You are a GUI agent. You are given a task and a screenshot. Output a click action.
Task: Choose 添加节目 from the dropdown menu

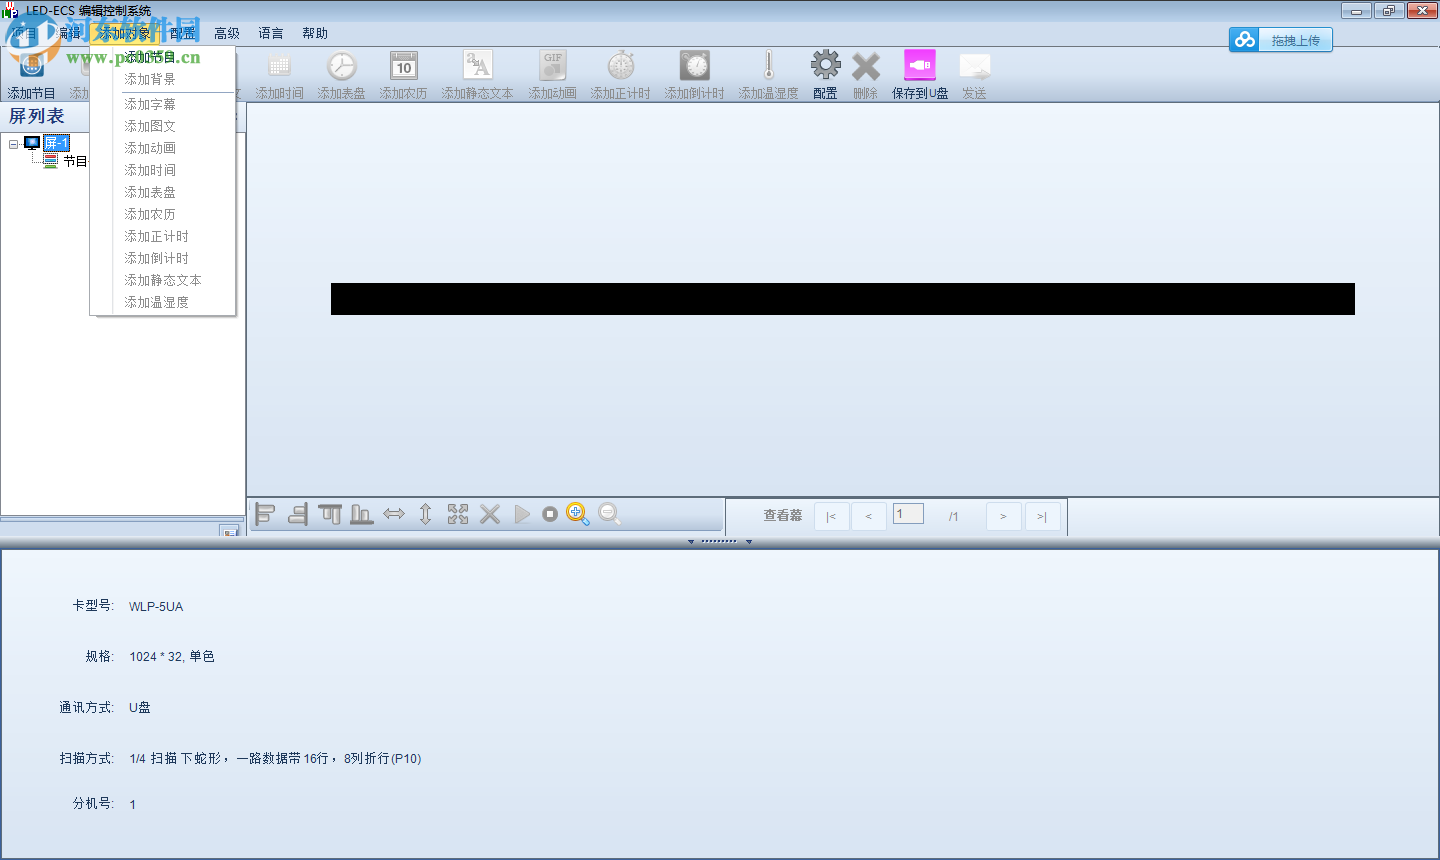[x=163, y=57]
